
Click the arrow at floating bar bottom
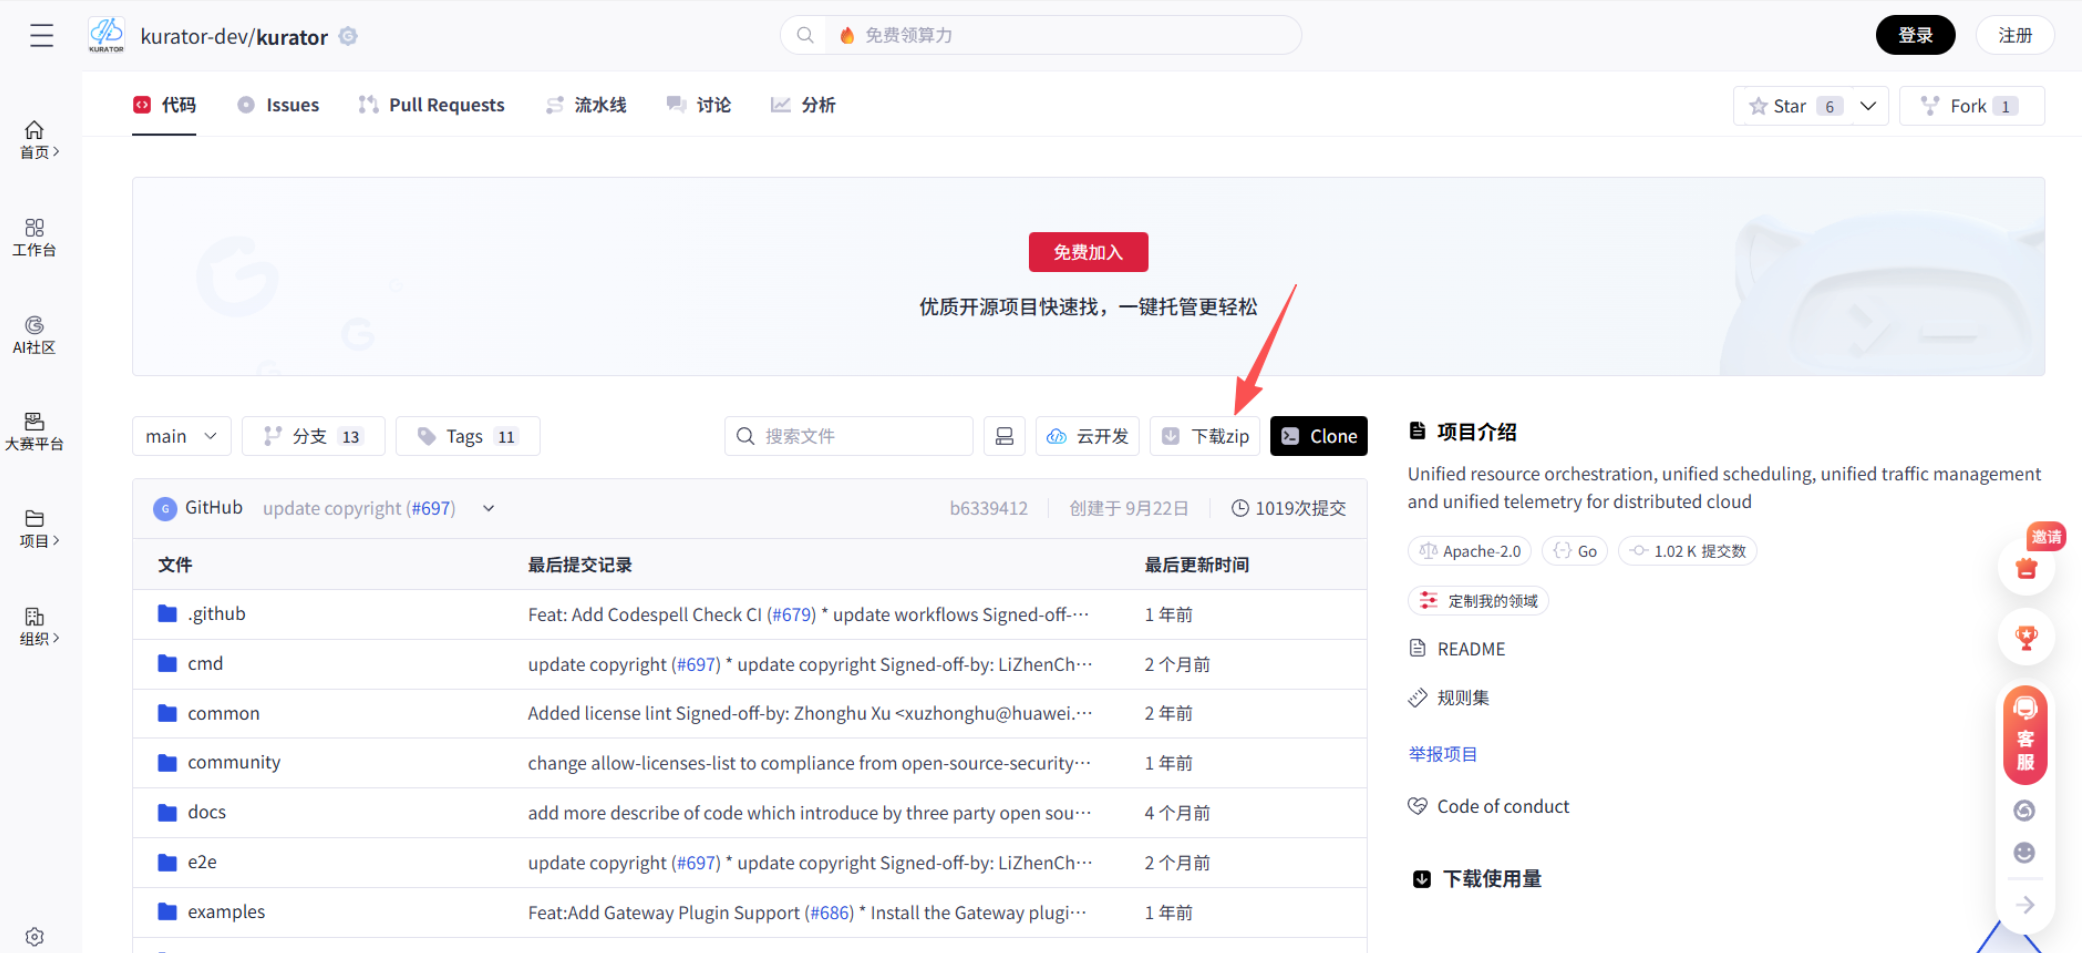2025,905
